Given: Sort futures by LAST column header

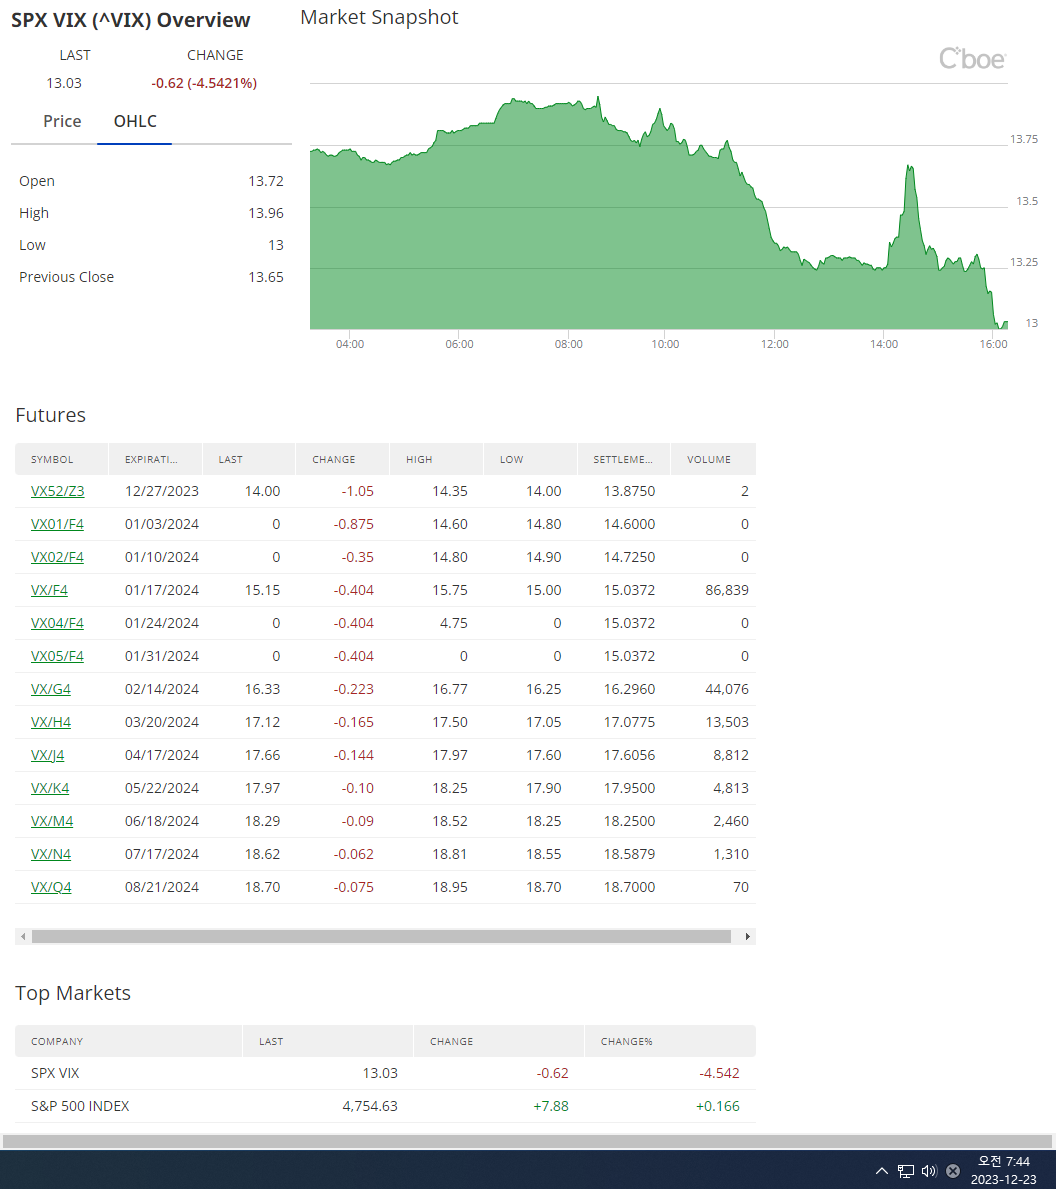Looking at the screenshot, I should click(249, 460).
